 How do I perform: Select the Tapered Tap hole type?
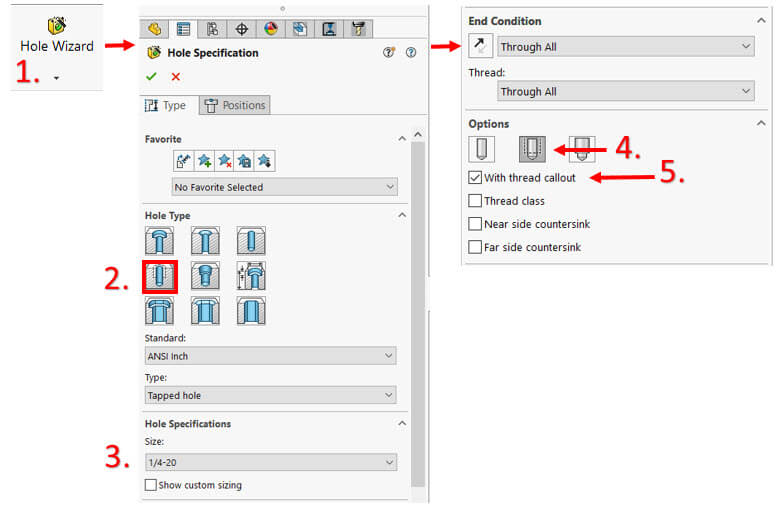[x=205, y=276]
